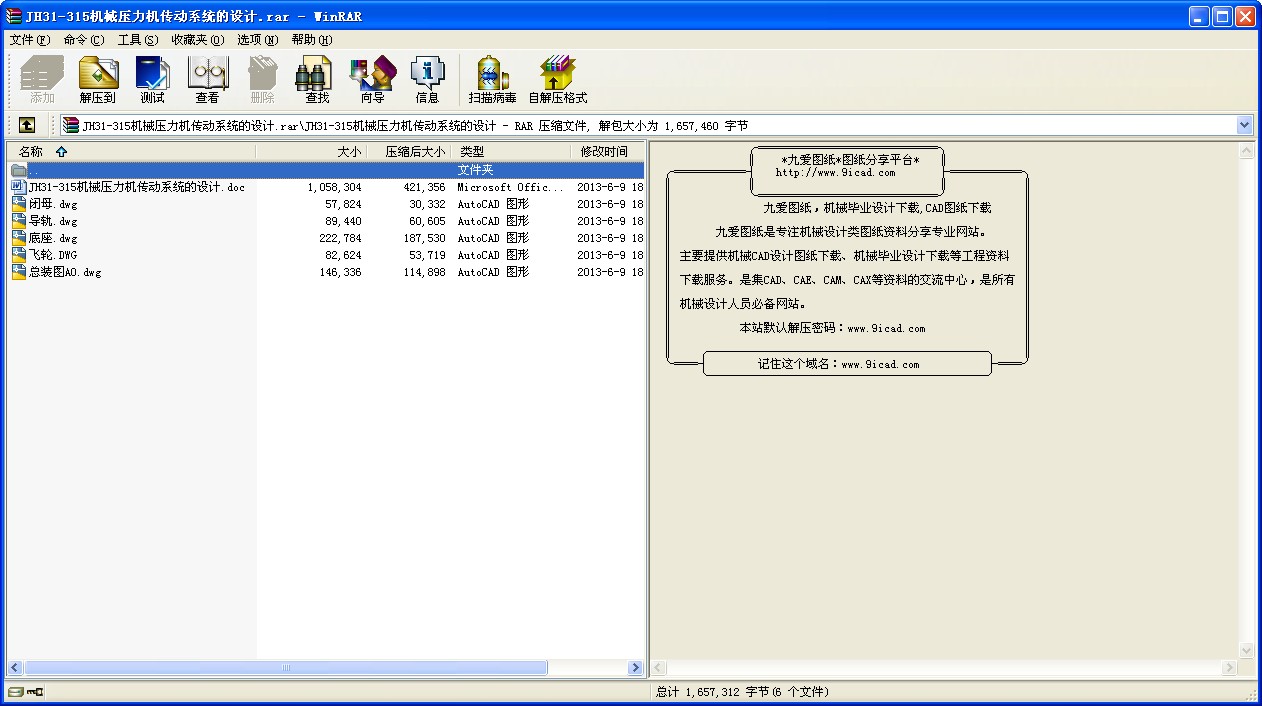Show archive 信息 (Info)
The image size is (1262, 706).
[427, 80]
